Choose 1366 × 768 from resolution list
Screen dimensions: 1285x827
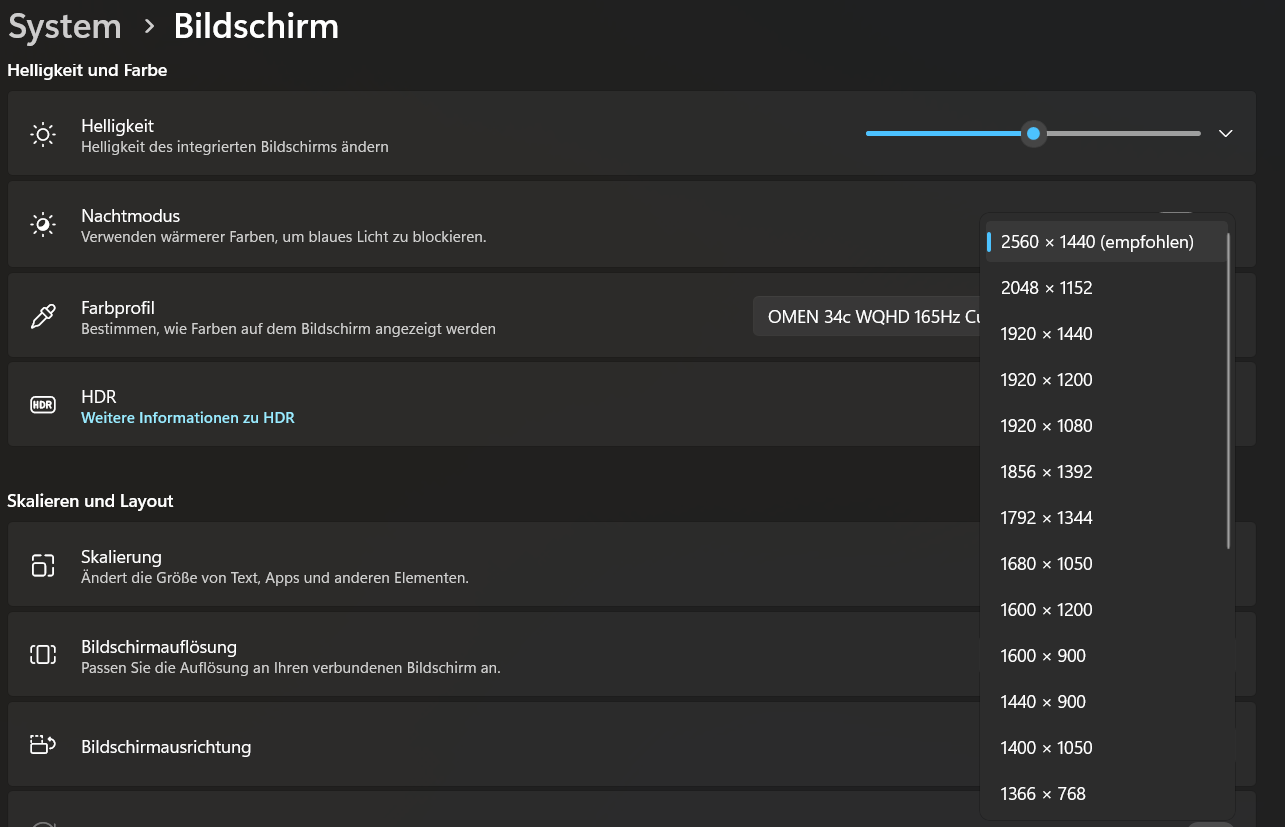pos(1043,794)
